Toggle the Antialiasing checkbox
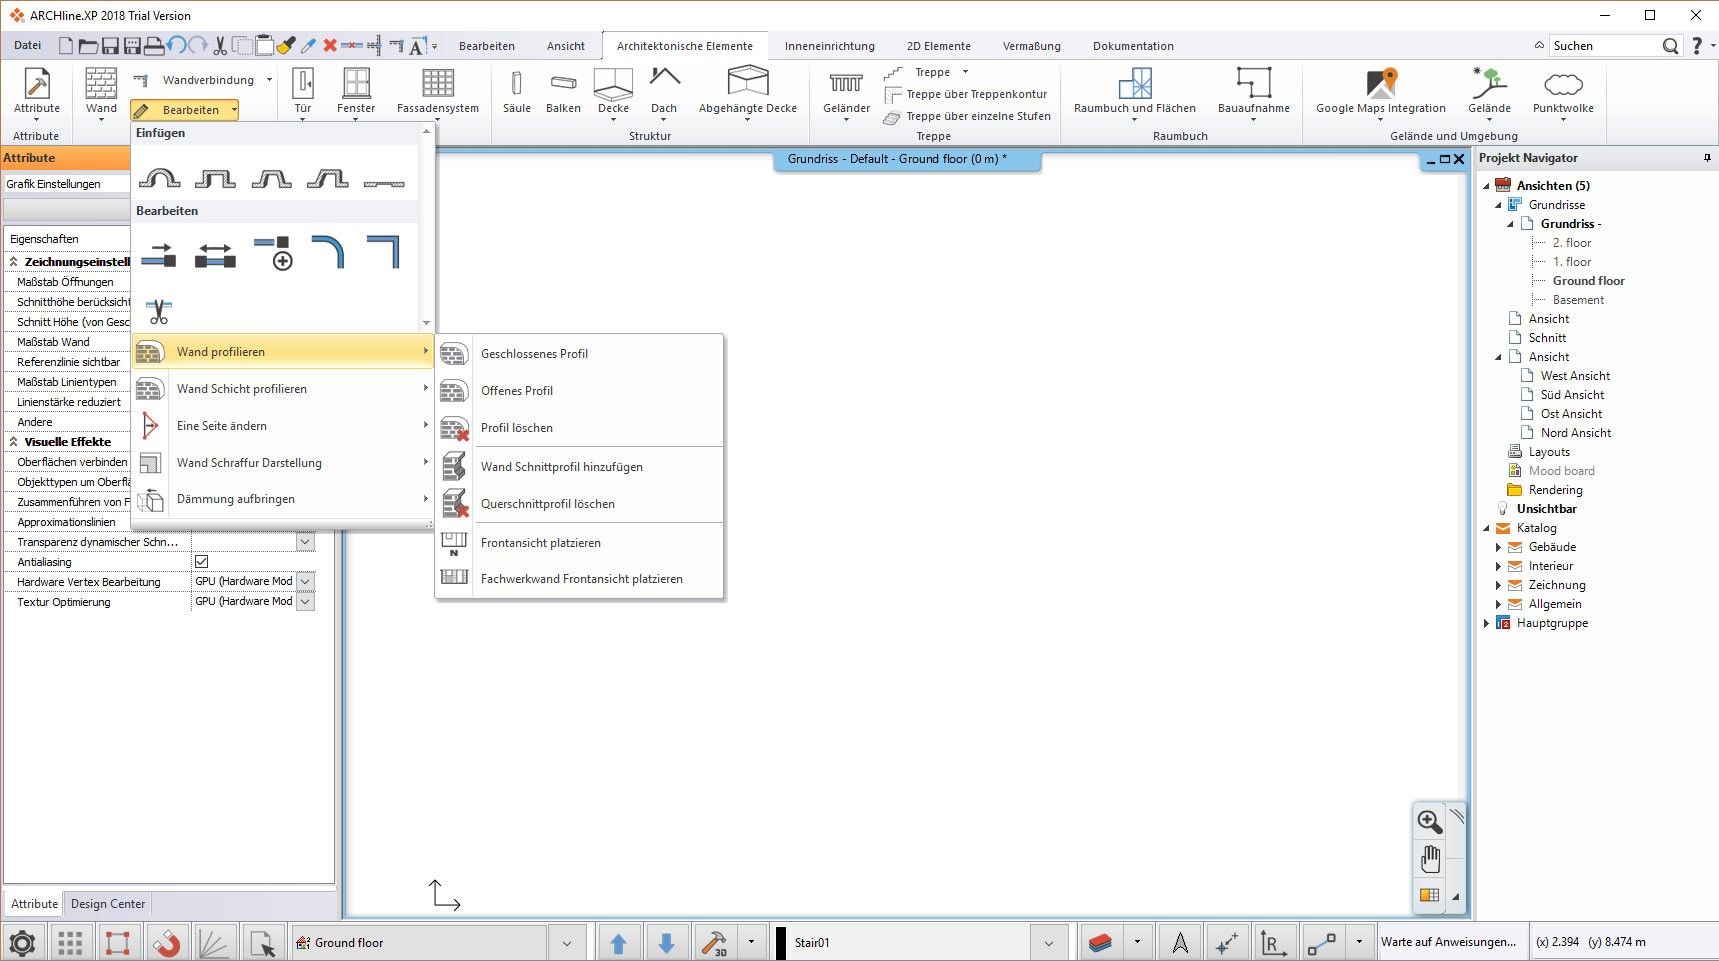Viewport: 1719px width, 961px height. [x=201, y=562]
